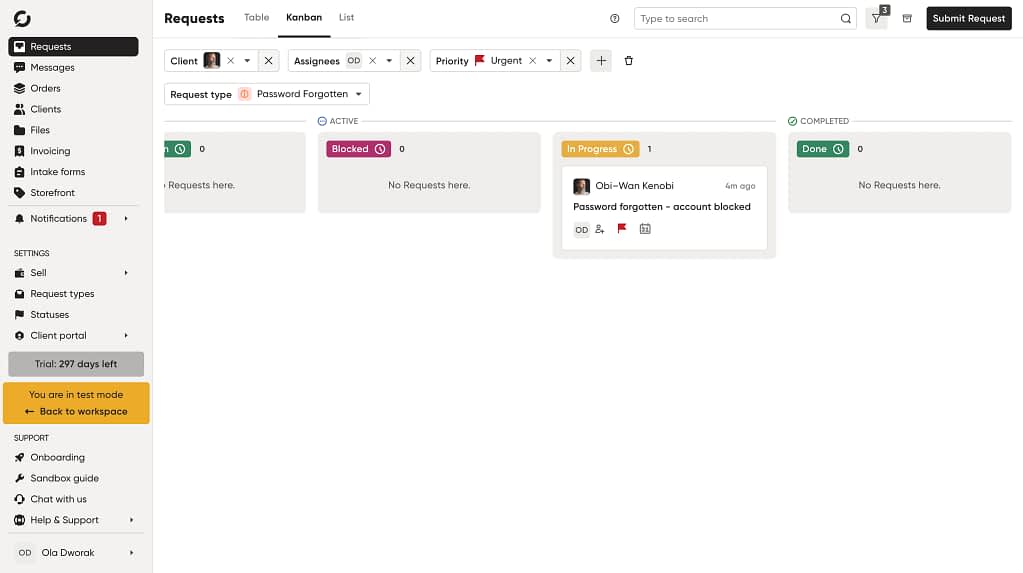This screenshot has width=1023, height=573.
Task: Remove the Priority filter with its outer X
Action: point(570,61)
